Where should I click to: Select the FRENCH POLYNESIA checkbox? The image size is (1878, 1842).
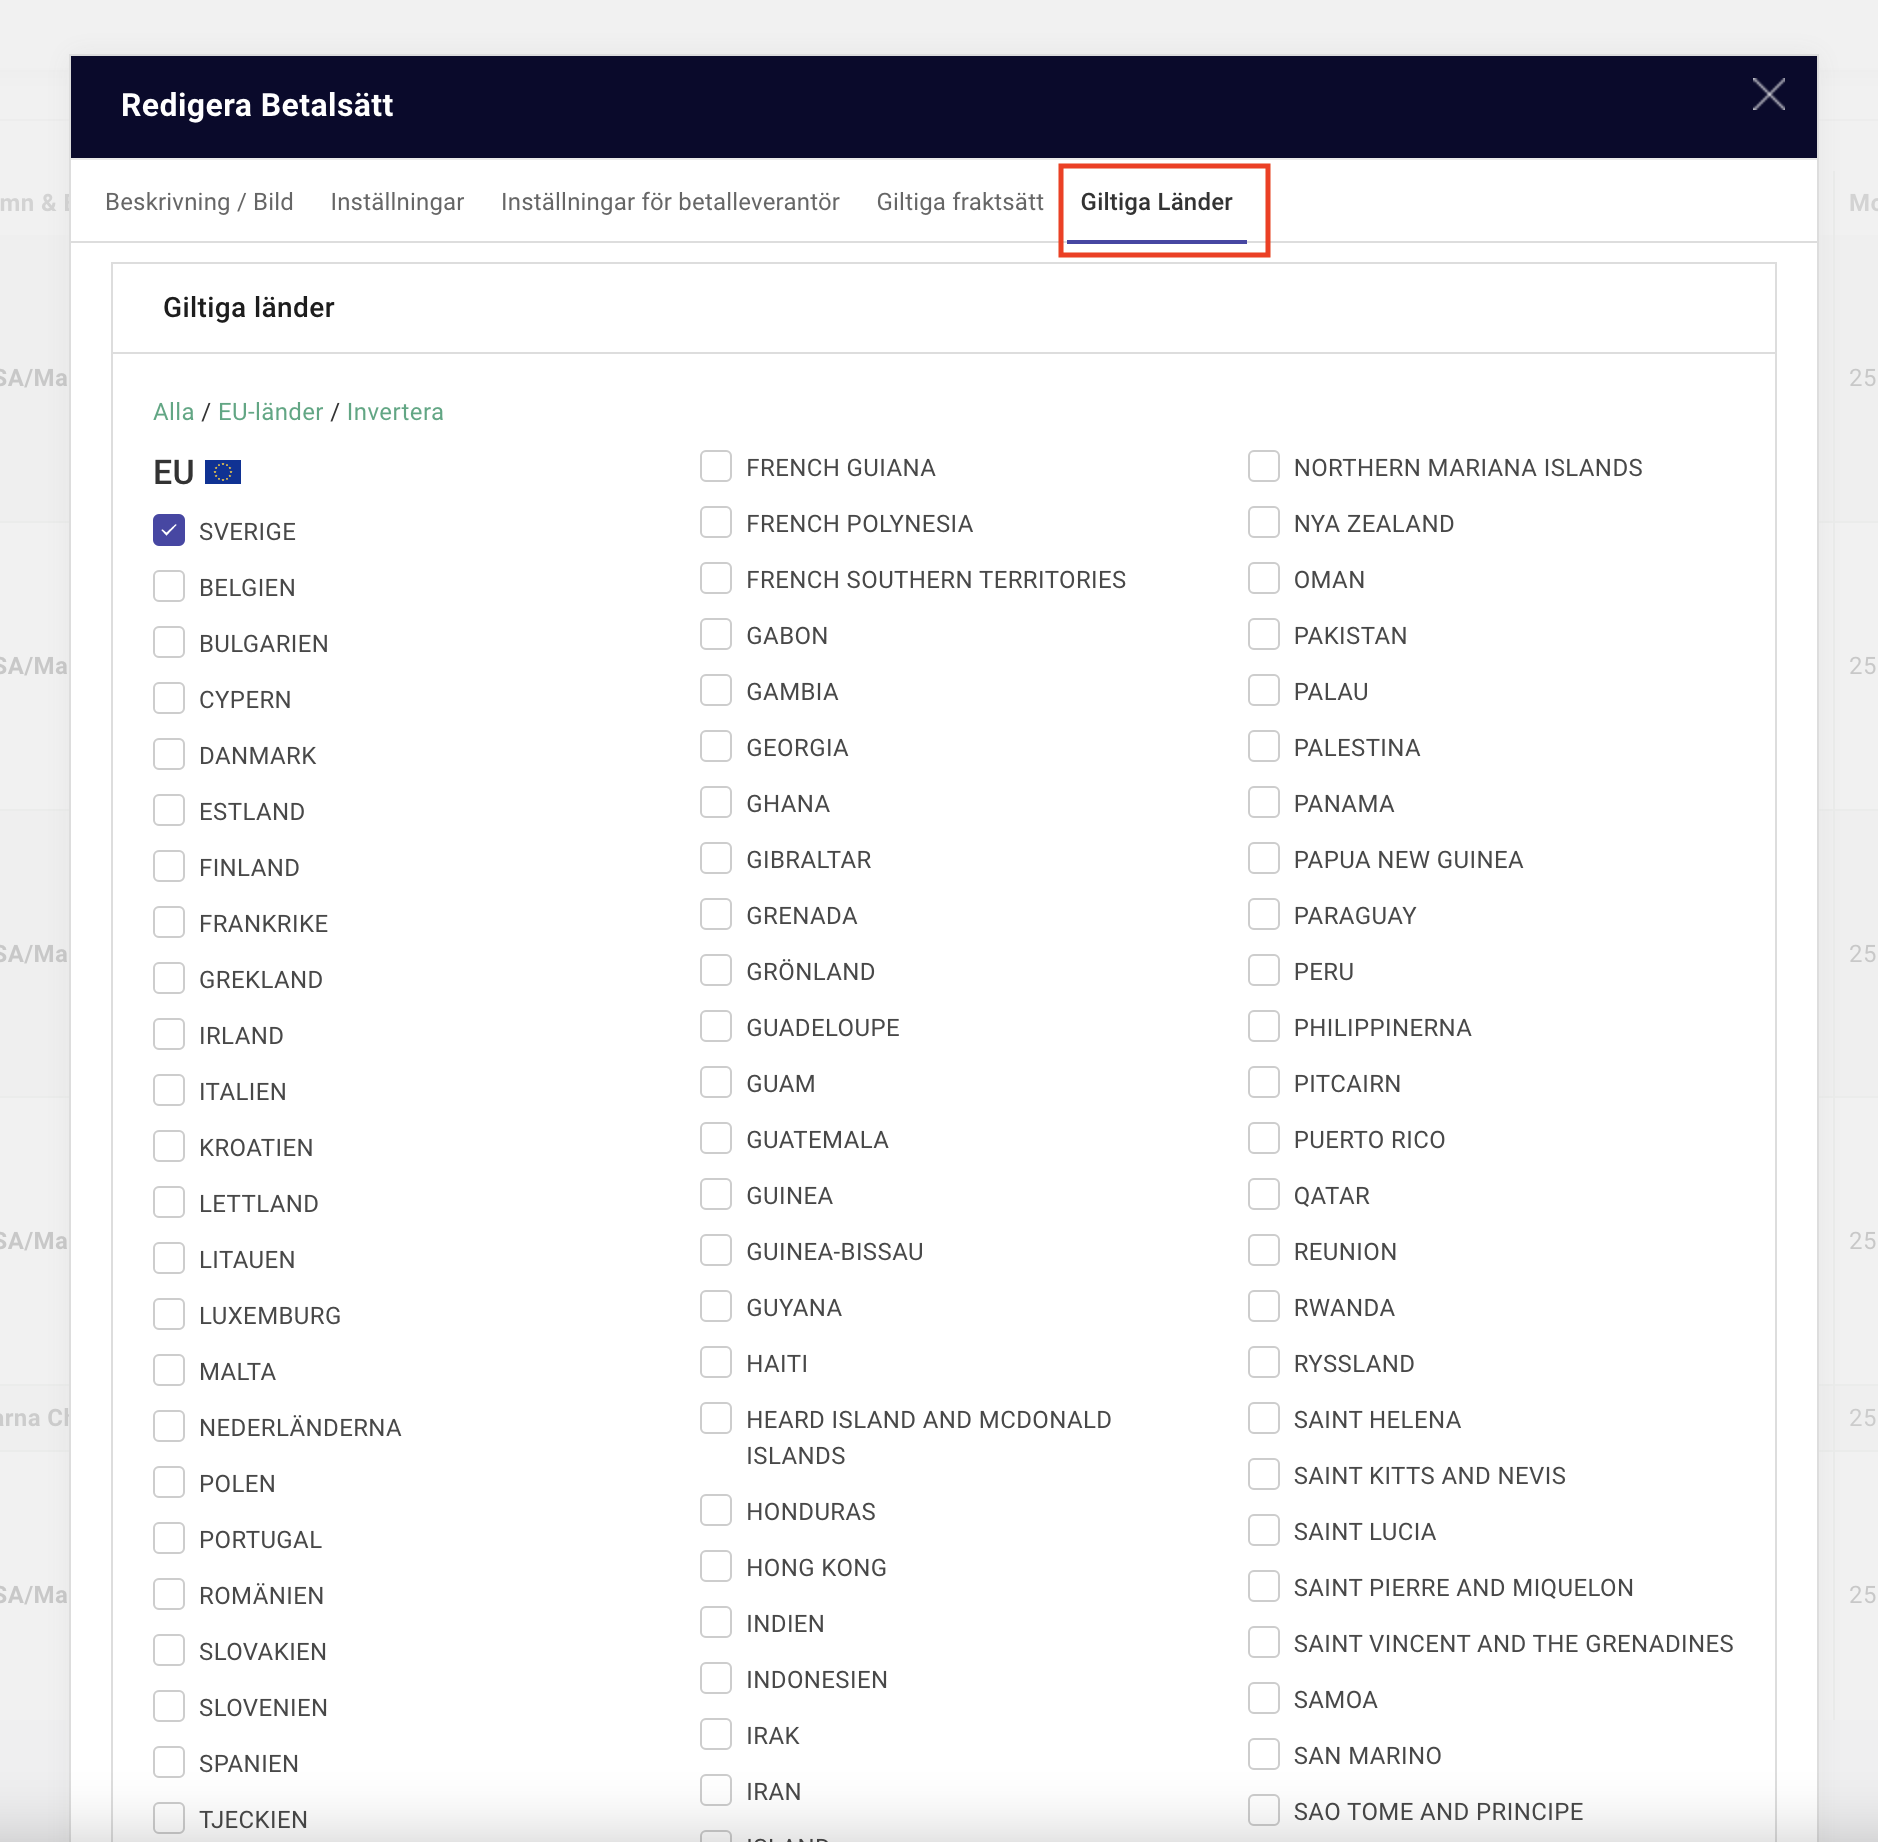pos(716,523)
